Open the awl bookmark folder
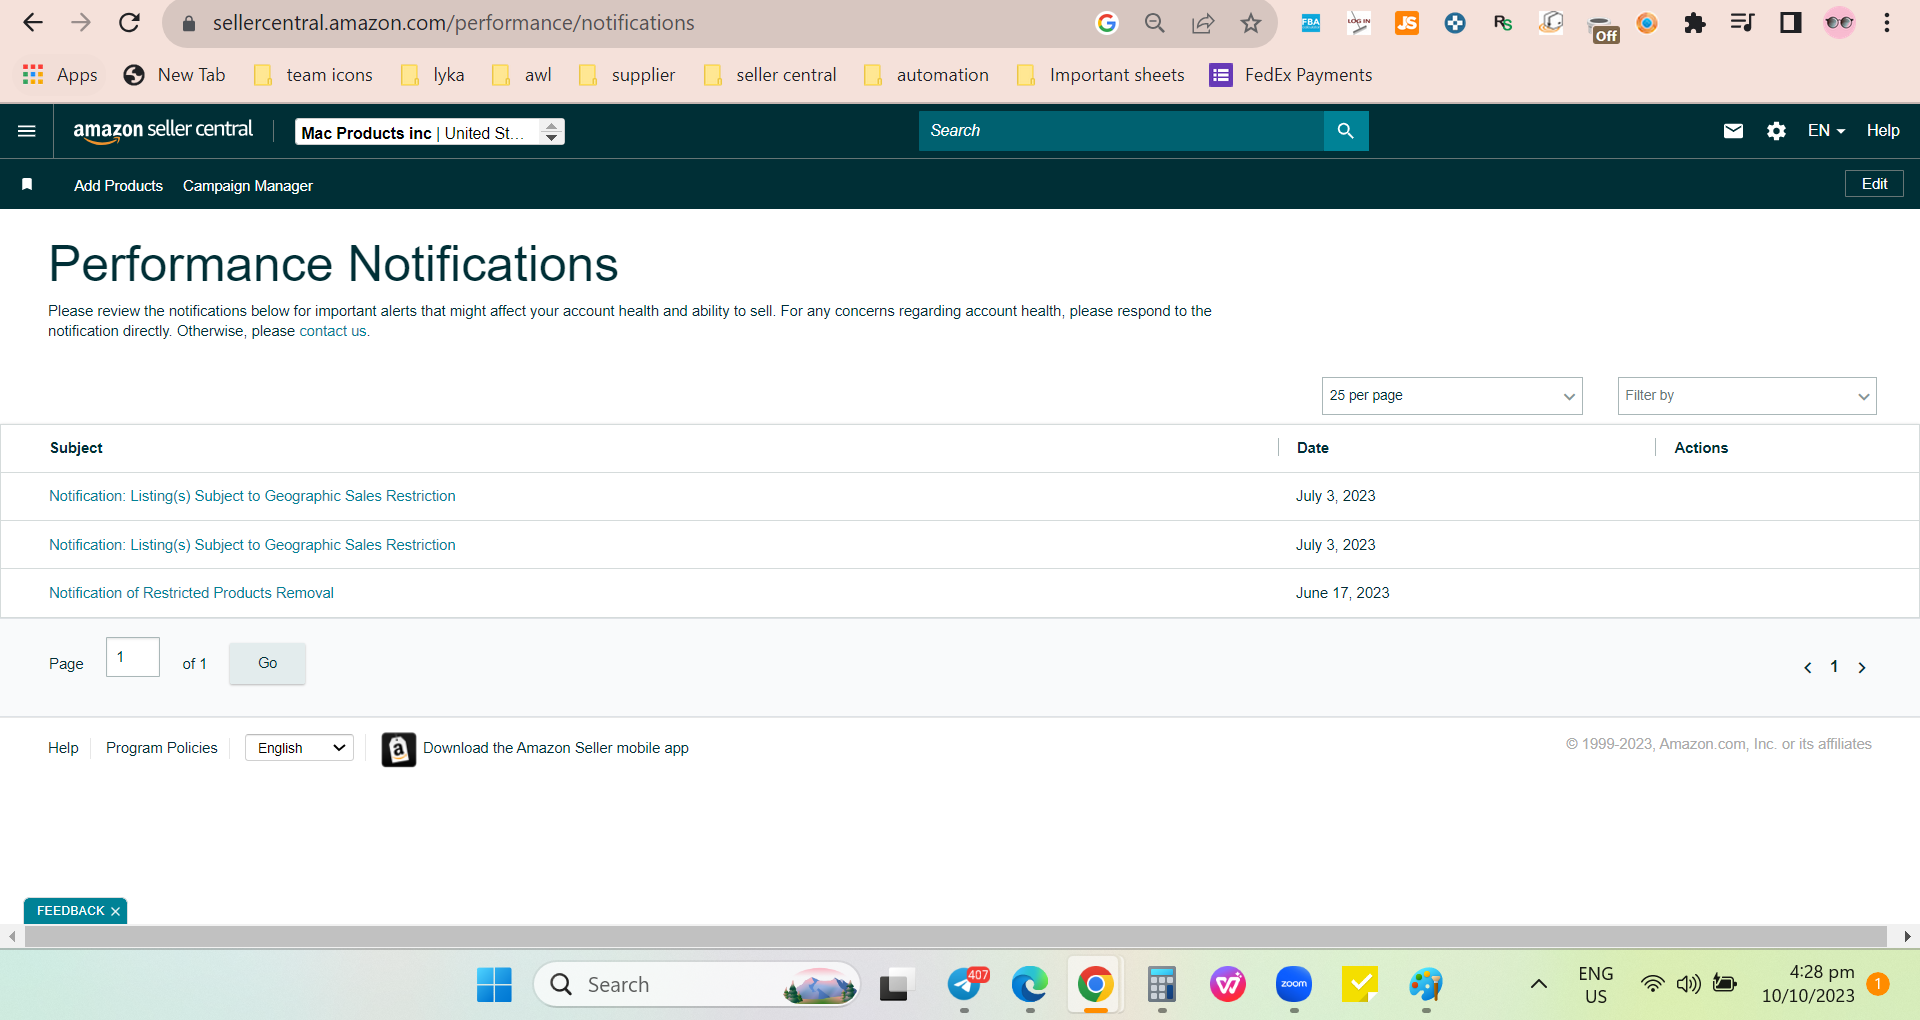Image resolution: width=1920 pixels, height=1020 pixels. 521,75
